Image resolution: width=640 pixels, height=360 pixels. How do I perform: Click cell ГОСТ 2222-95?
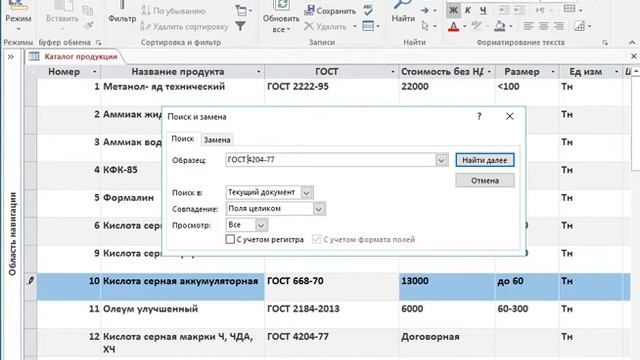(x=331, y=92)
